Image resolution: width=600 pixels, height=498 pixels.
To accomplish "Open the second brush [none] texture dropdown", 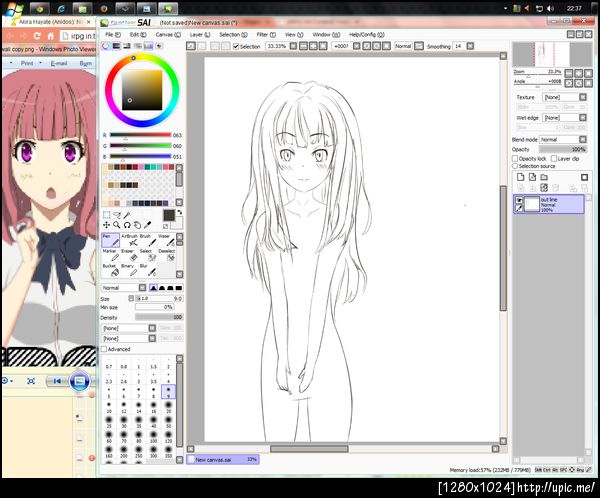I will click(x=152, y=338).
